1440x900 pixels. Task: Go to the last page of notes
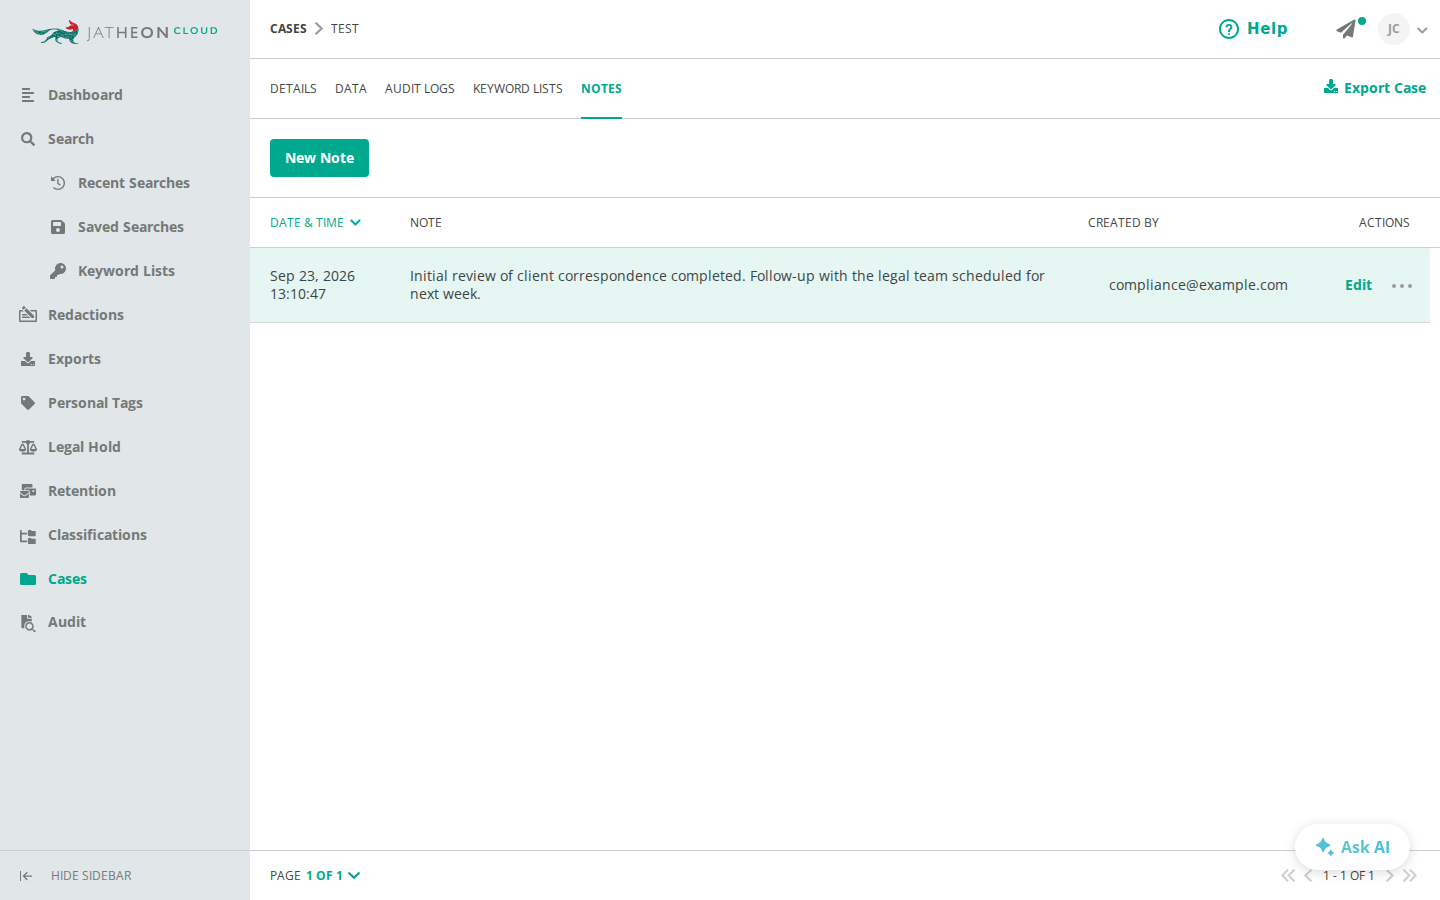pyautogui.click(x=1410, y=876)
